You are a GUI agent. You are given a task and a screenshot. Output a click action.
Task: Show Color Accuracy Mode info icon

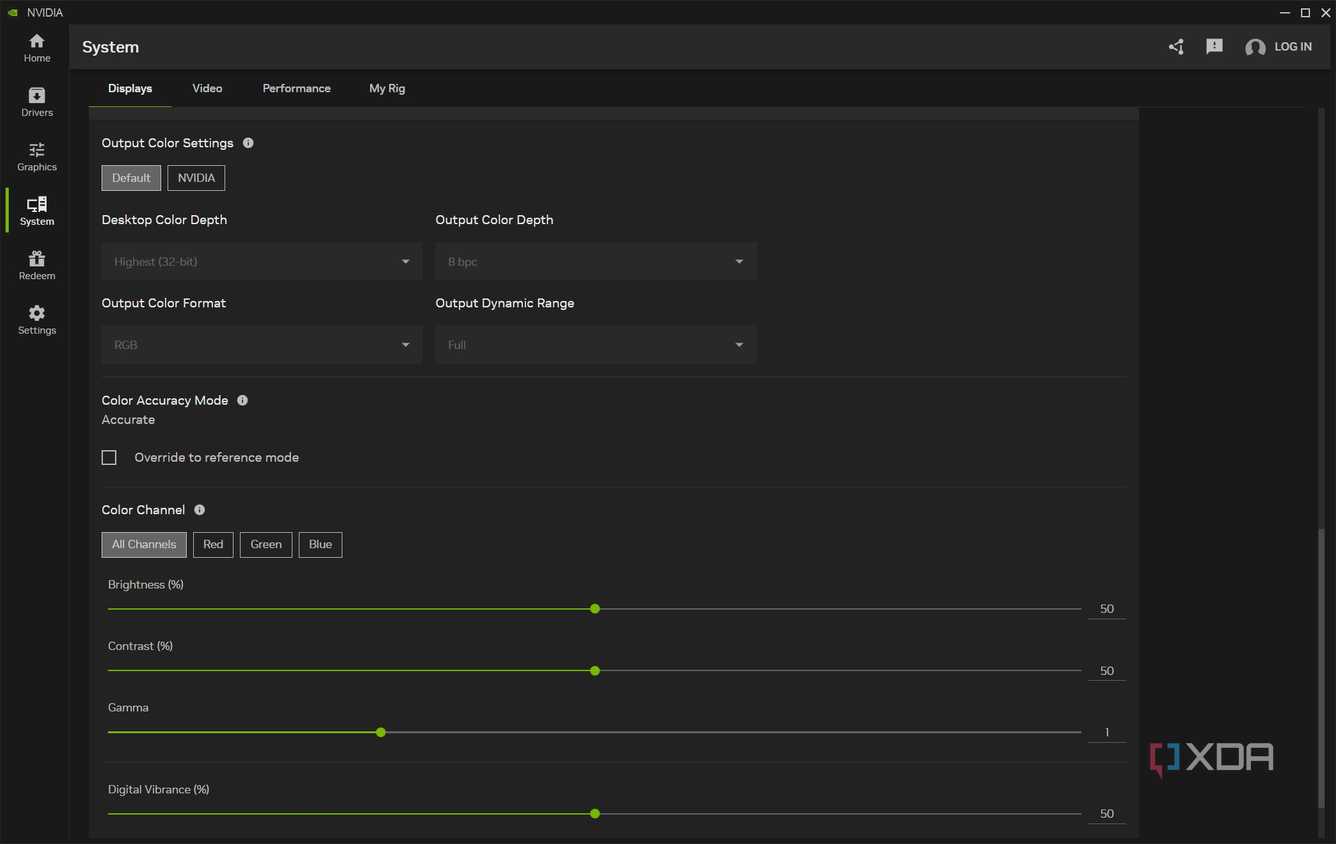[242, 400]
